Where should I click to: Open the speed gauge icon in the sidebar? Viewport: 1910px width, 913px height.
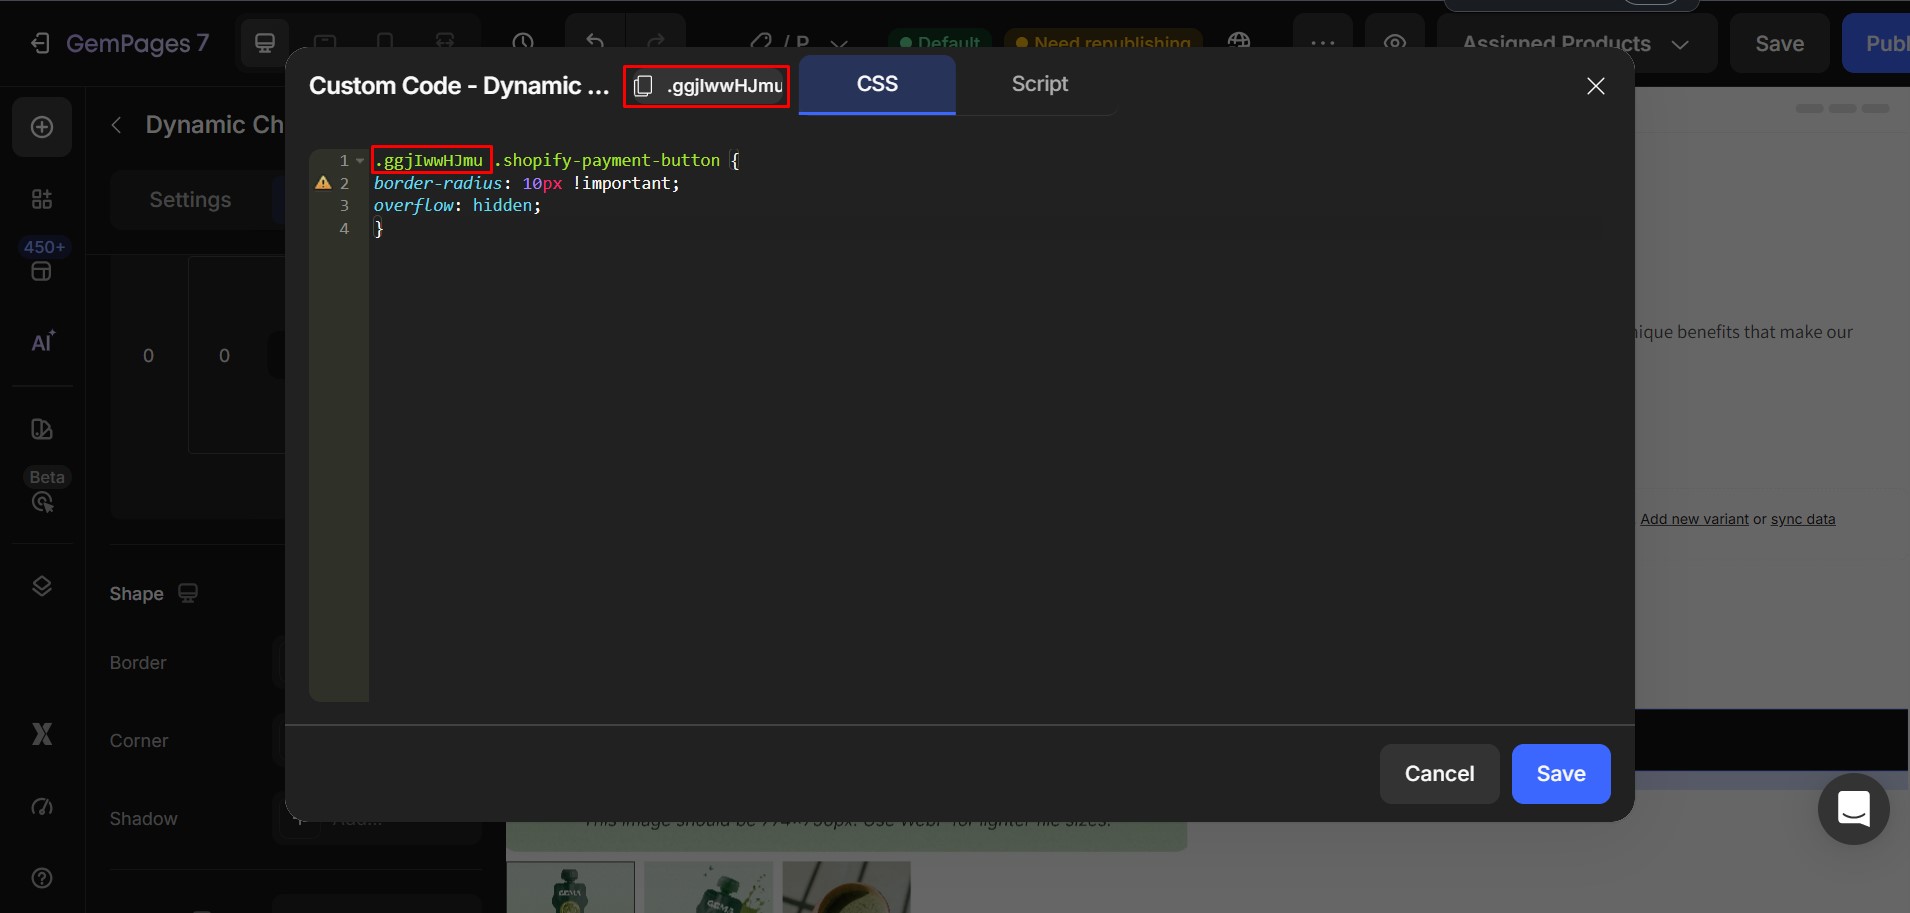pos(42,807)
